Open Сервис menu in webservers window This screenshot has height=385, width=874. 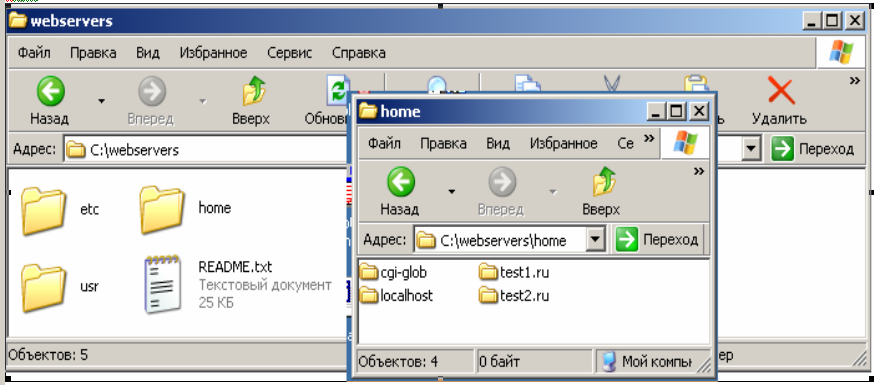(290, 53)
